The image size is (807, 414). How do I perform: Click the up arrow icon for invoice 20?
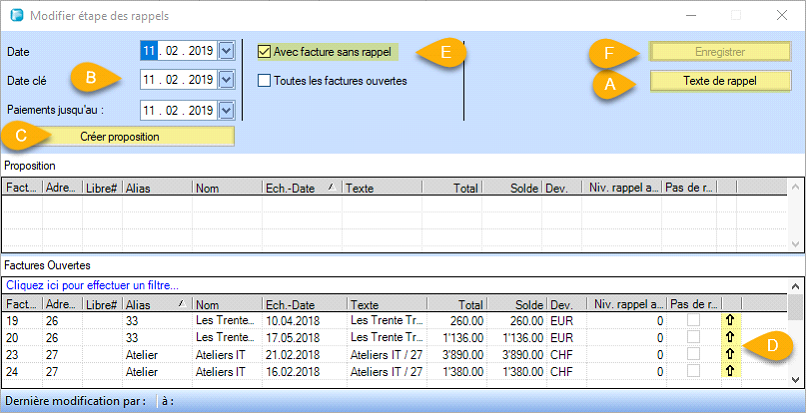[729, 337]
